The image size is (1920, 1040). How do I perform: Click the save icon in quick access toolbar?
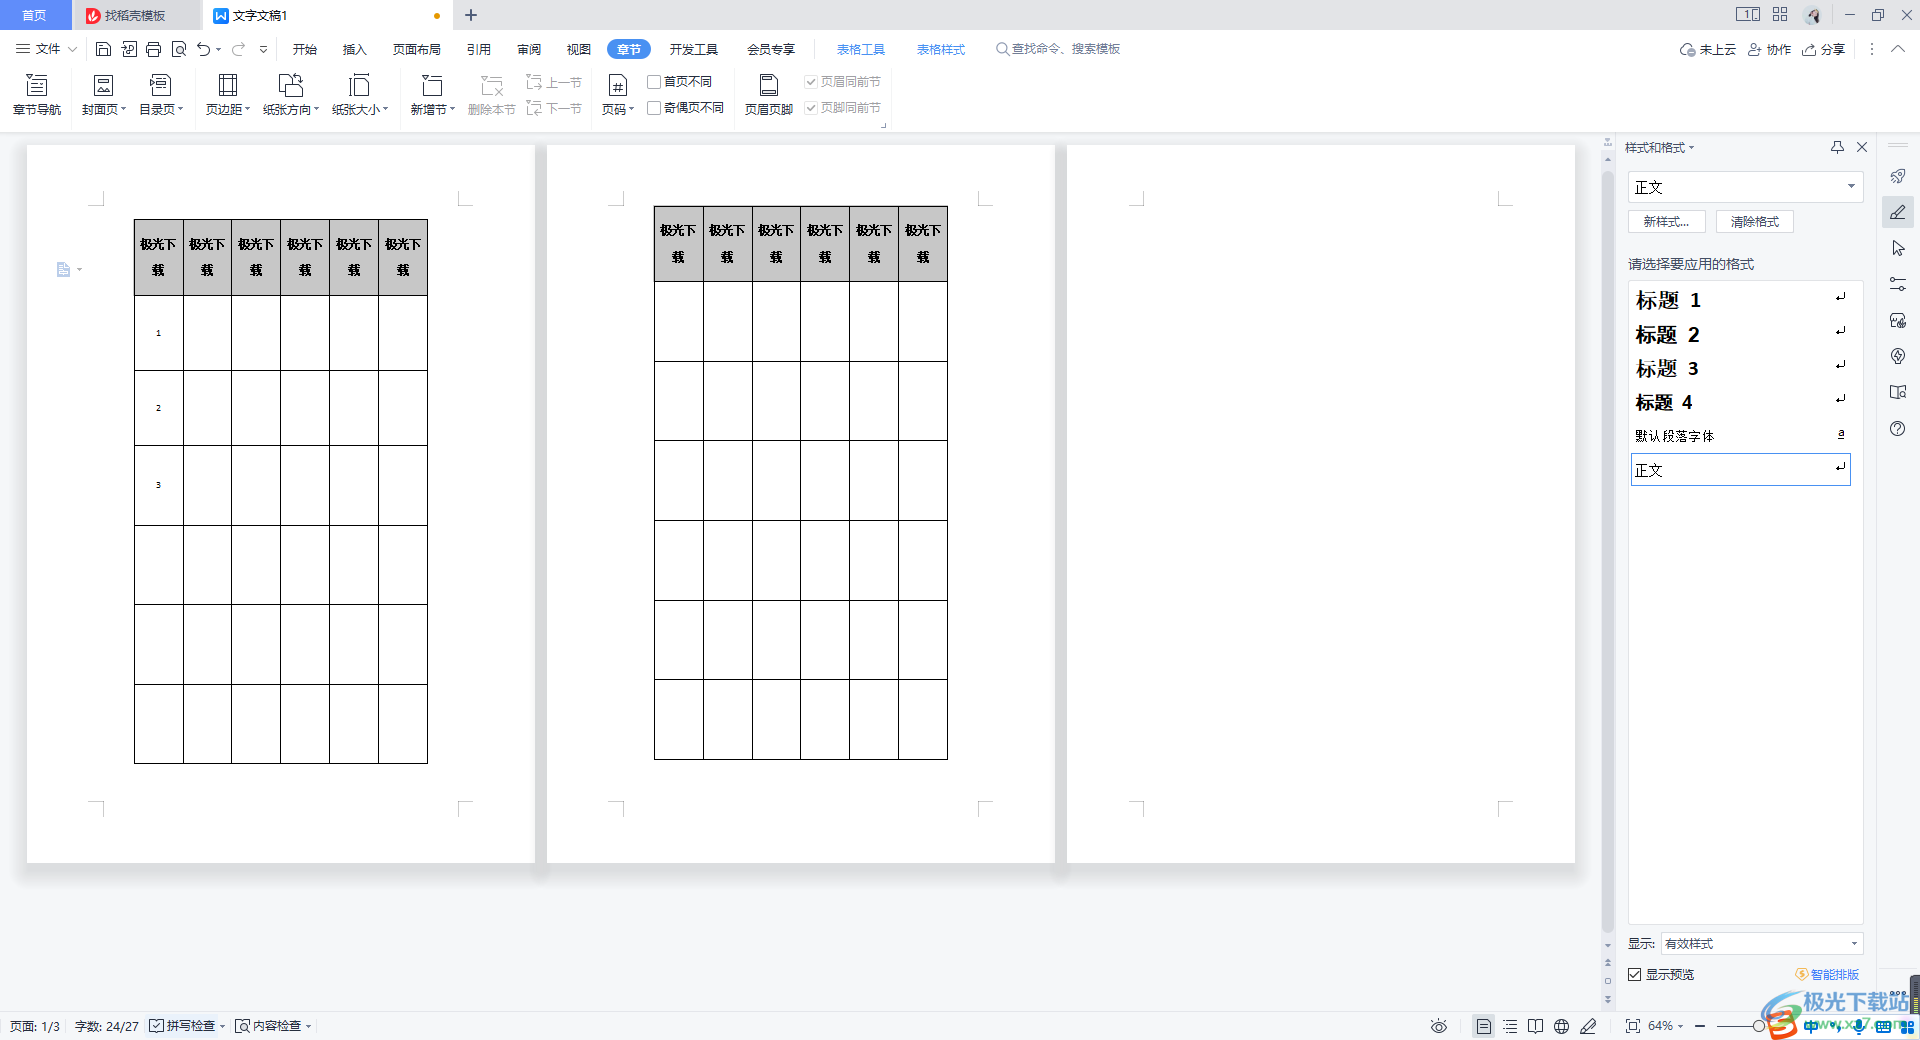point(103,49)
